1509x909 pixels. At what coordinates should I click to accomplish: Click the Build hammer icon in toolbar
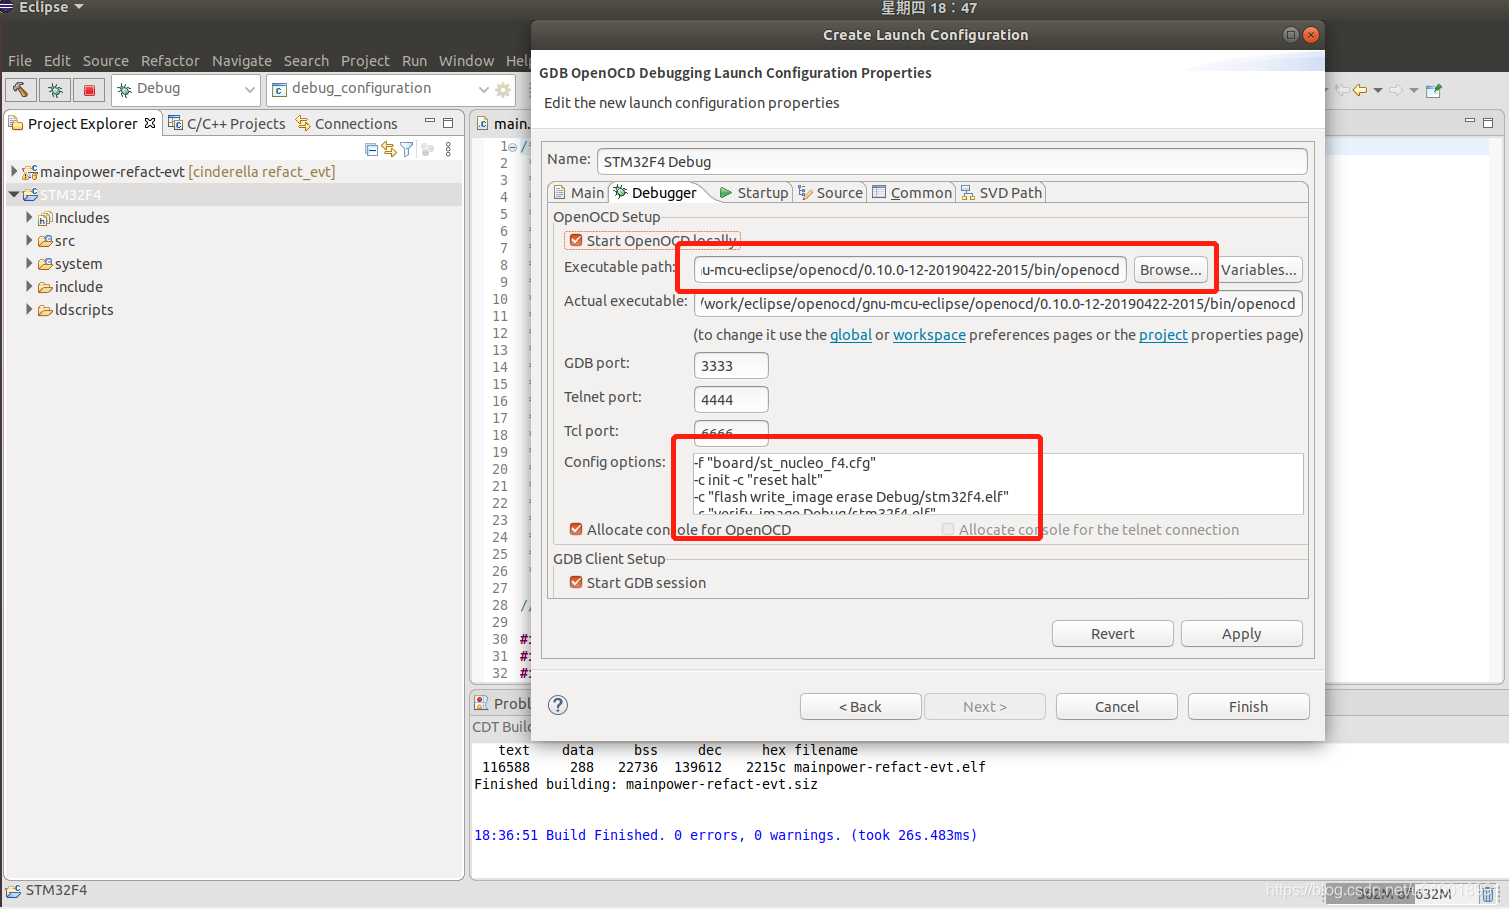click(x=20, y=90)
